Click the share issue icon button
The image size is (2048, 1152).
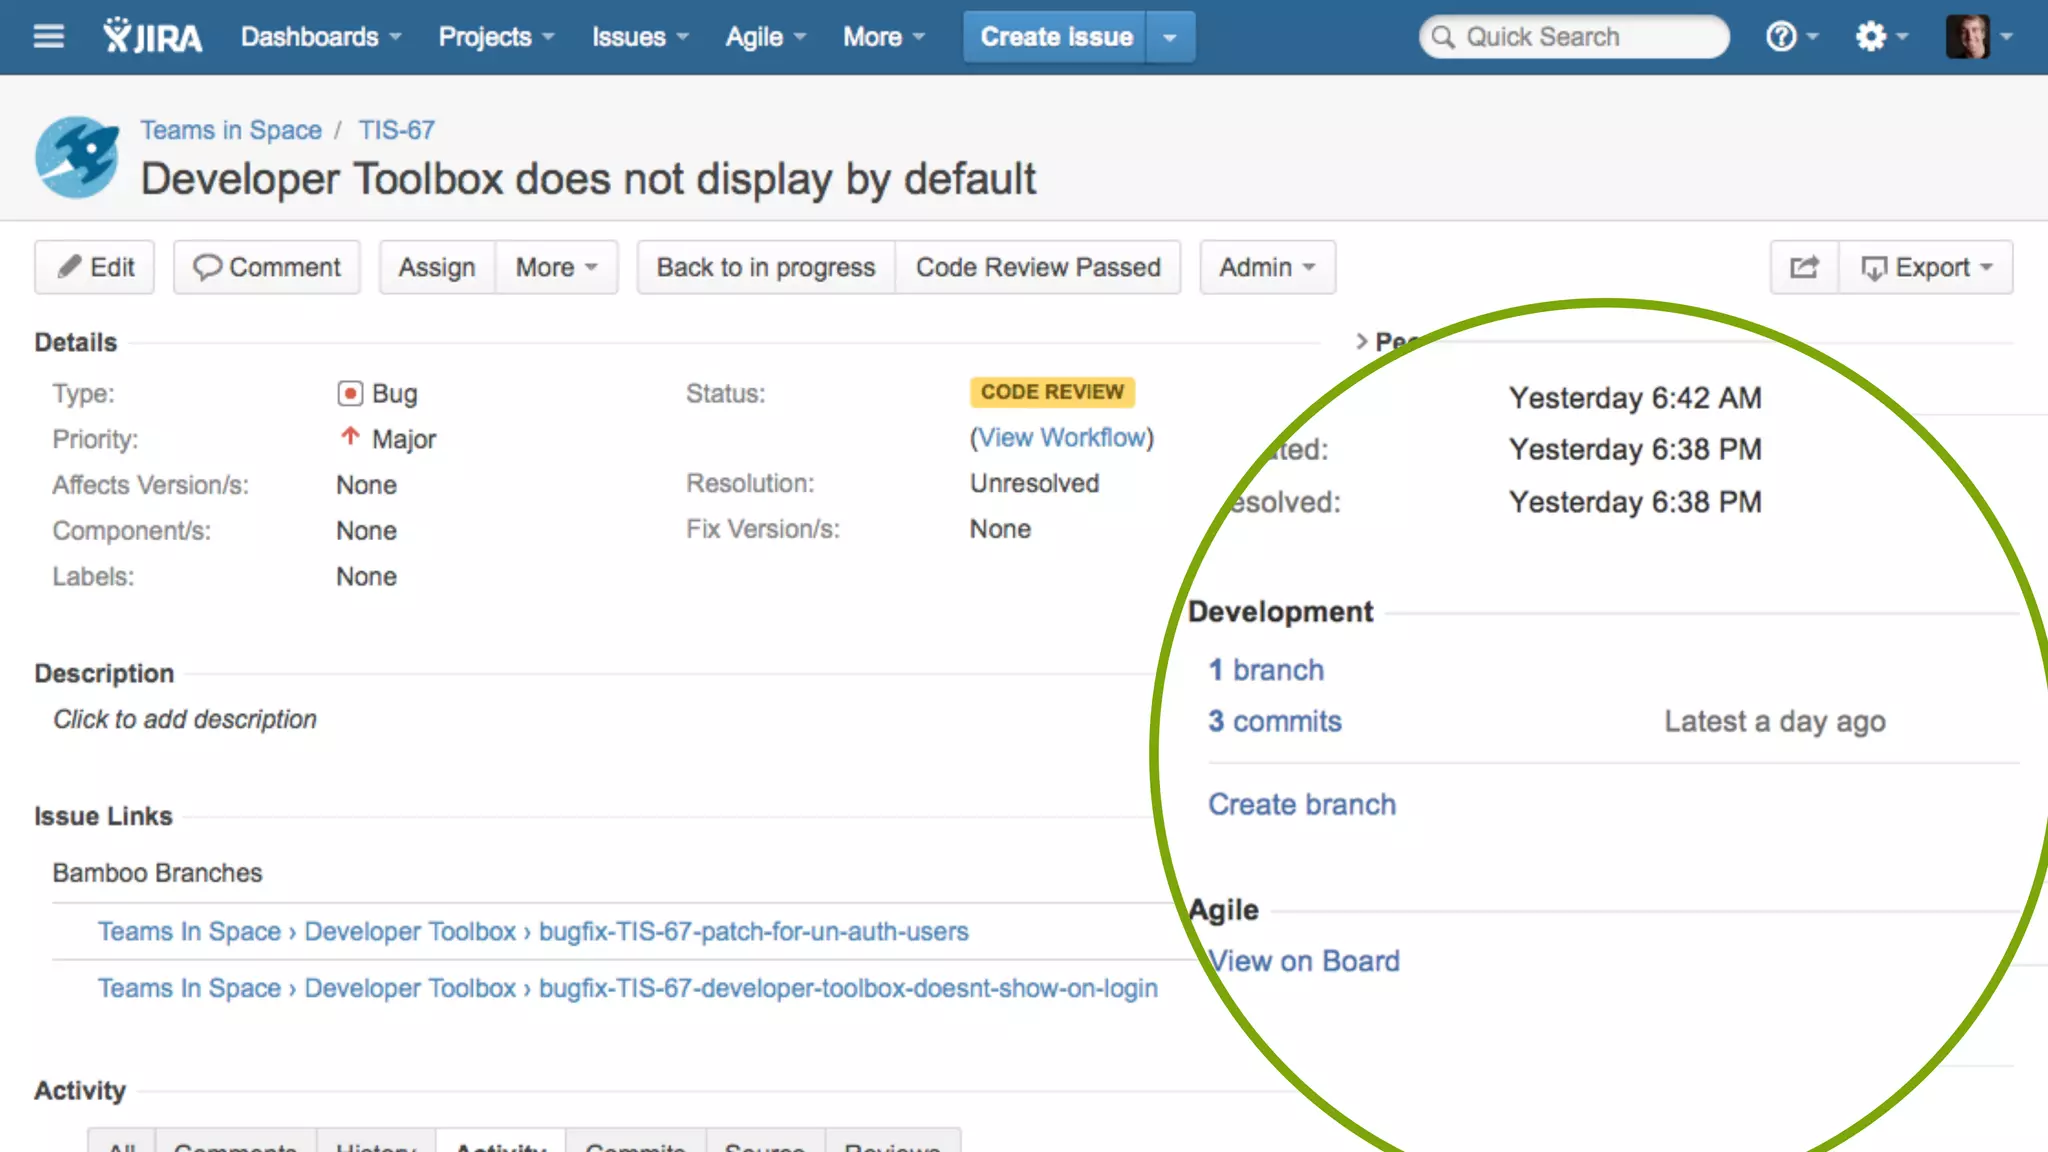(1804, 268)
